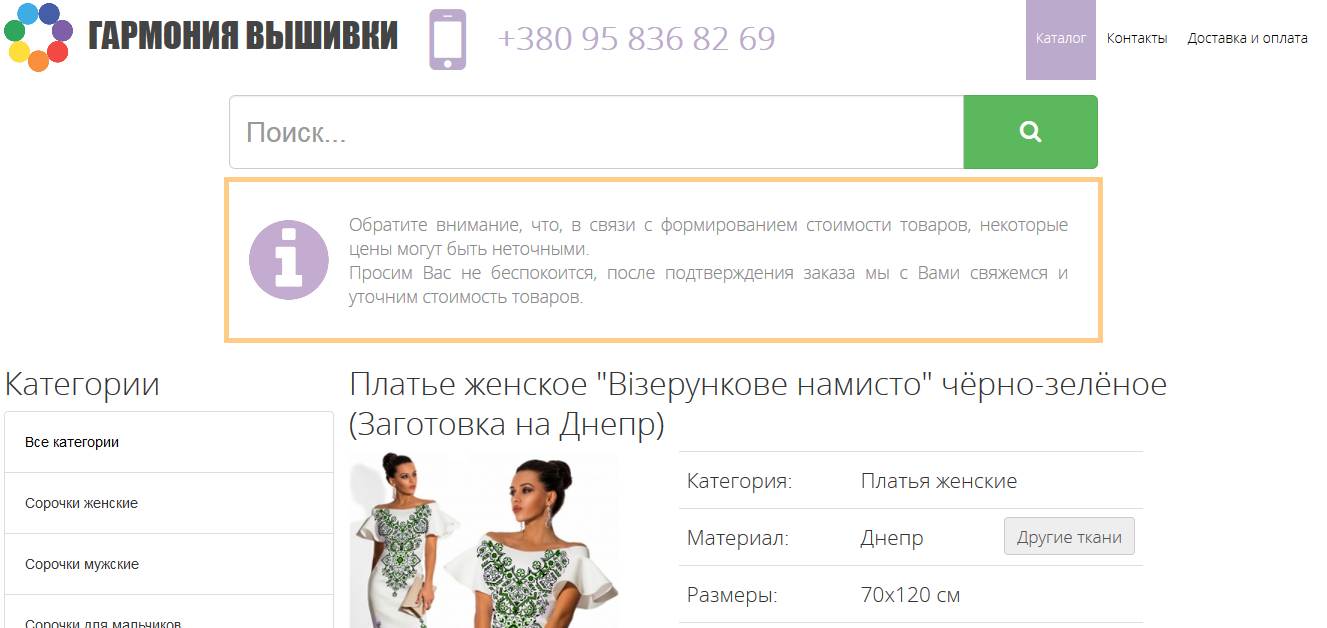Open Сорочки женские category

click(169, 503)
